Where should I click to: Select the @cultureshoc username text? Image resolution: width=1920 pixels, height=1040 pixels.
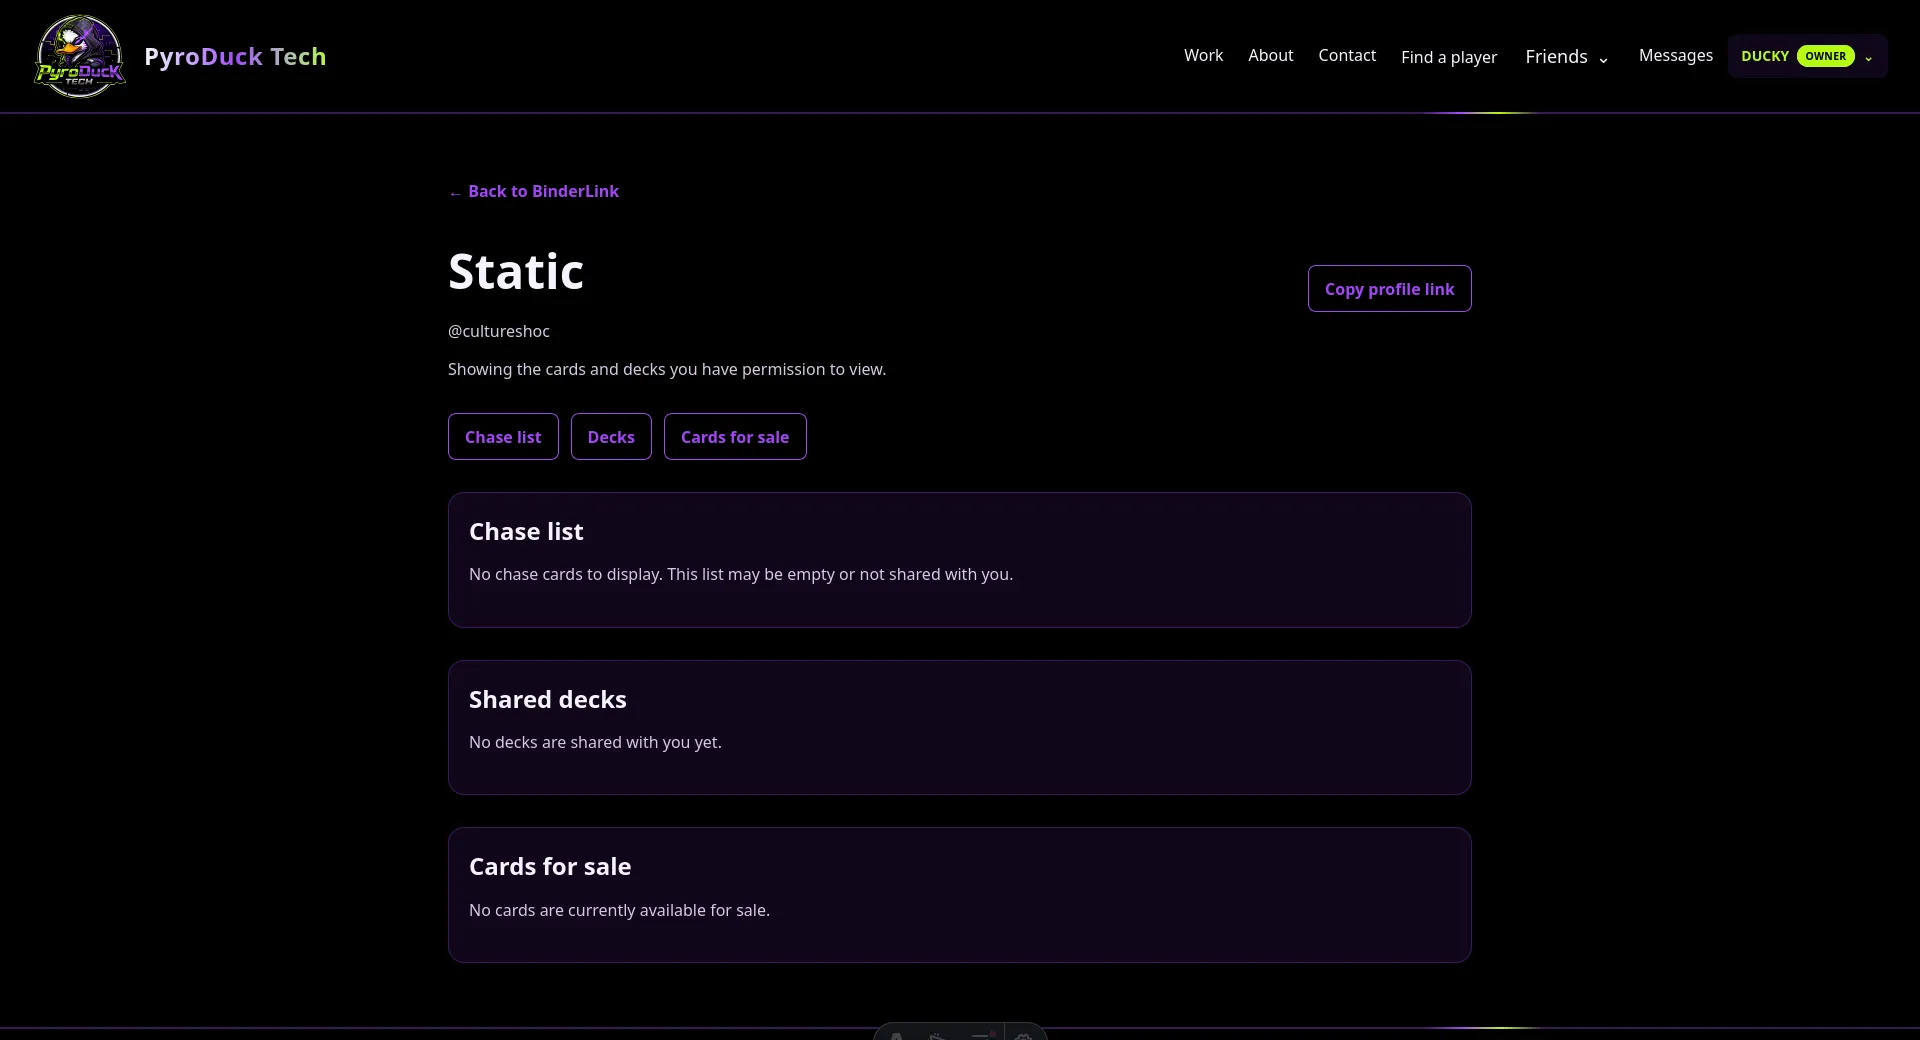tap(499, 331)
